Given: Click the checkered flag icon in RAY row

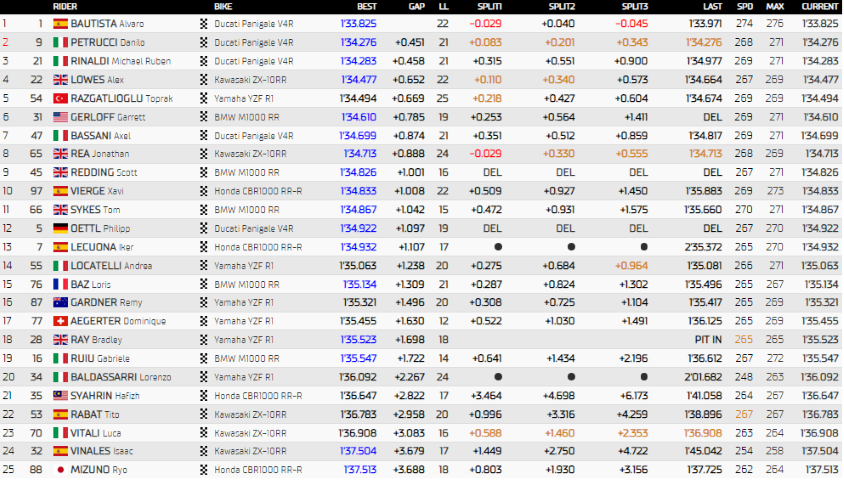Looking at the screenshot, I should click(203, 340).
